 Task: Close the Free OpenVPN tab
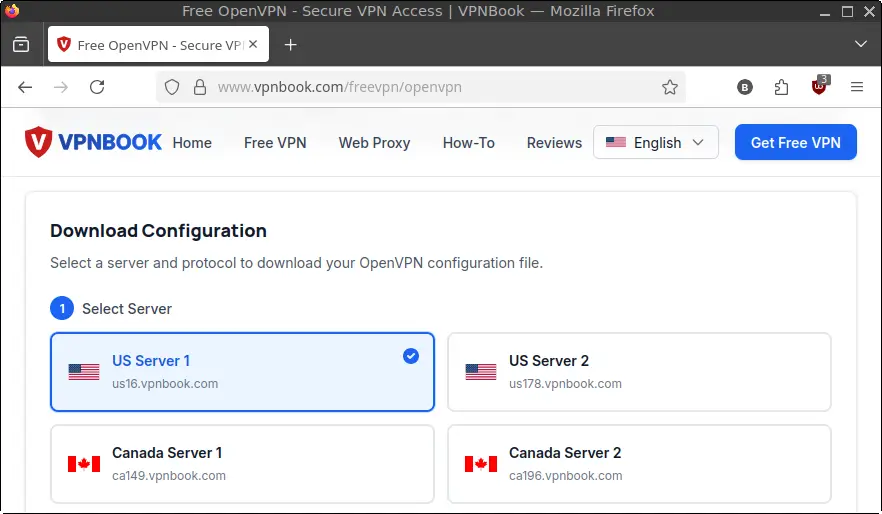253,44
